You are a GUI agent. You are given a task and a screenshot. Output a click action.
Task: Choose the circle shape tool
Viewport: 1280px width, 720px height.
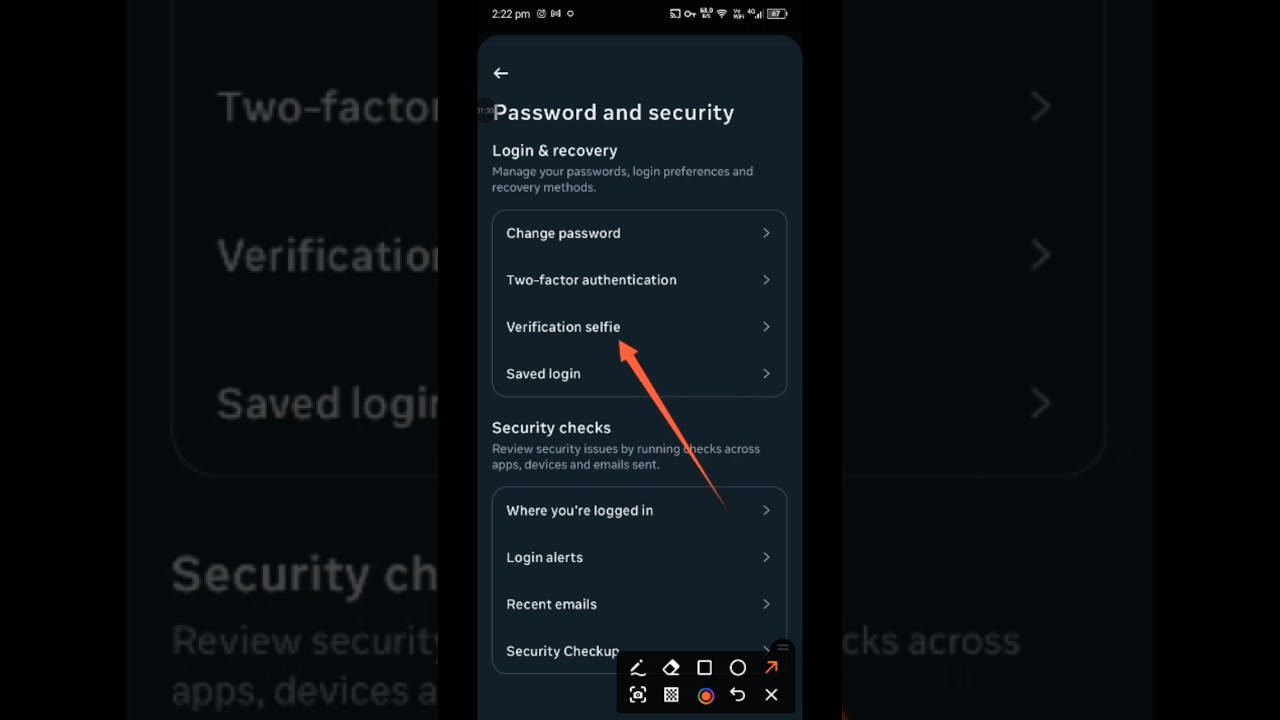[x=738, y=668]
